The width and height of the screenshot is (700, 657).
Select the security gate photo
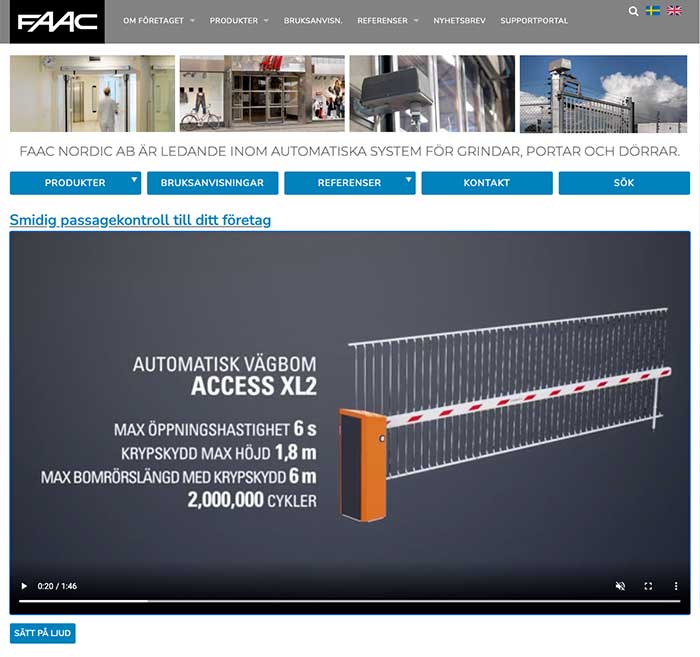tap(604, 94)
